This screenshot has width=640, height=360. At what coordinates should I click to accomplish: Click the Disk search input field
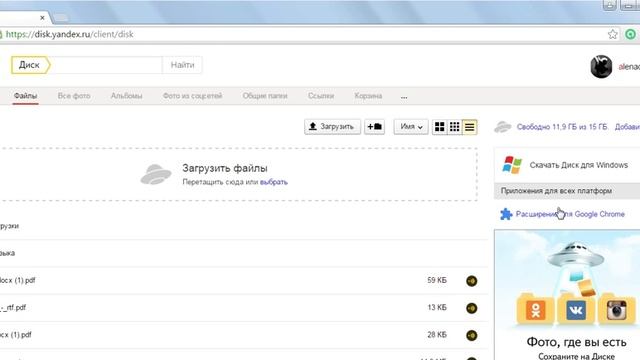pos(106,65)
